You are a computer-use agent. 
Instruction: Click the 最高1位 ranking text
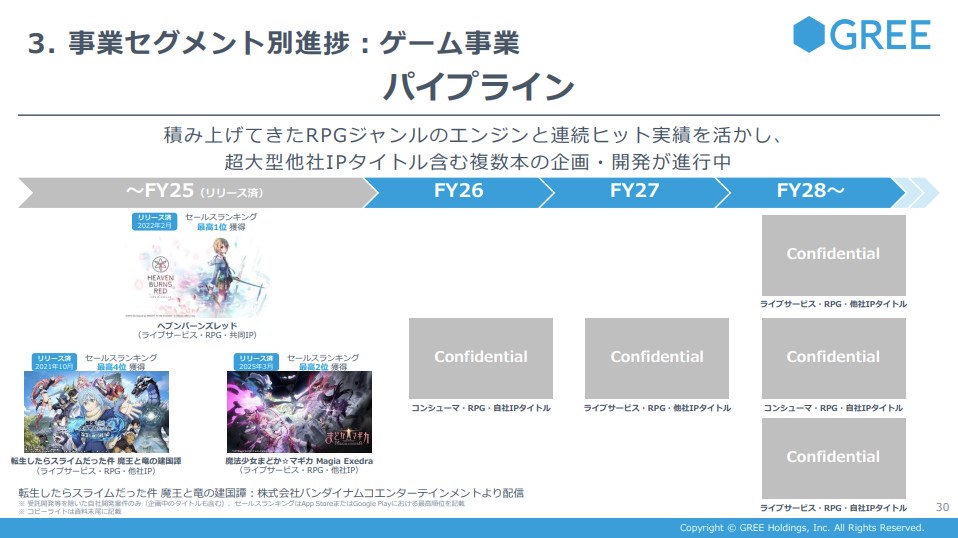pos(211,227)
